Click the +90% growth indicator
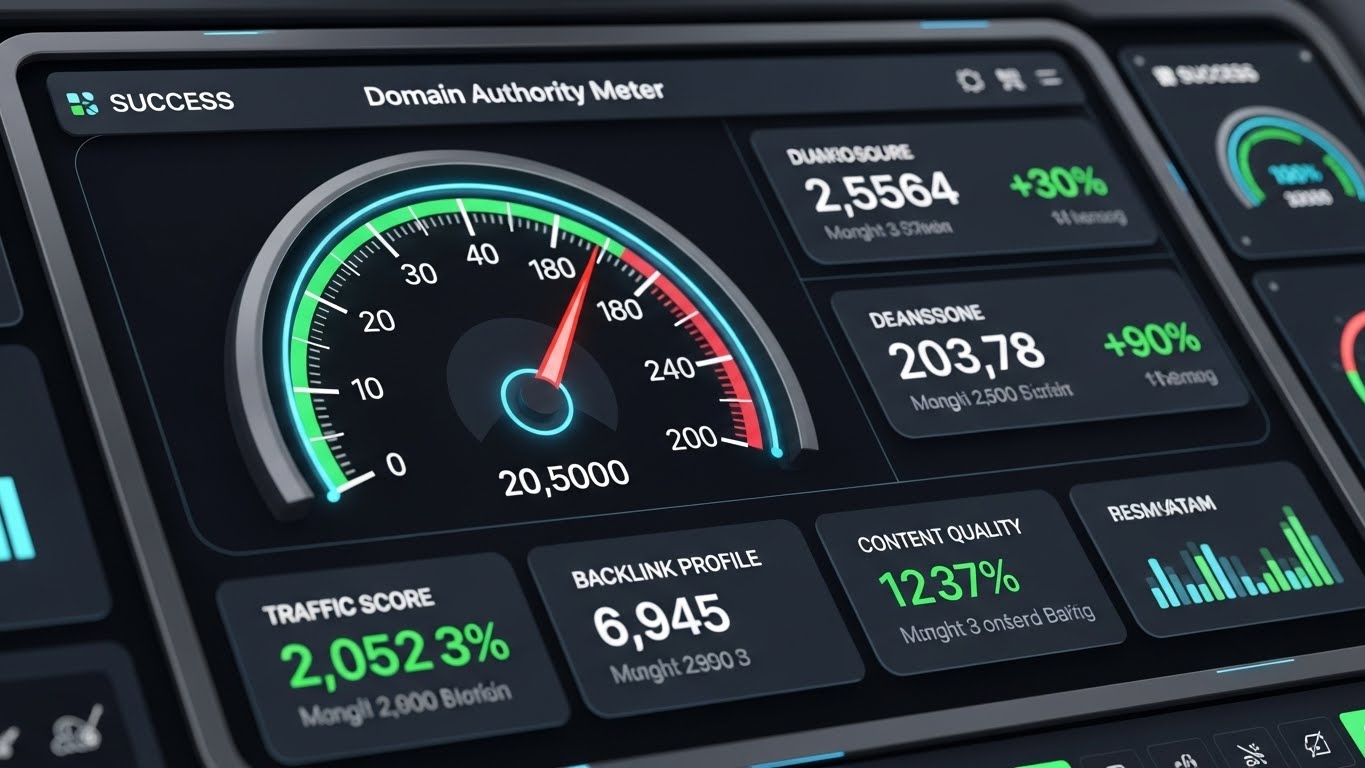Image resolution: width=1365 pixels, height=768 pixels. pos(1151,341)
